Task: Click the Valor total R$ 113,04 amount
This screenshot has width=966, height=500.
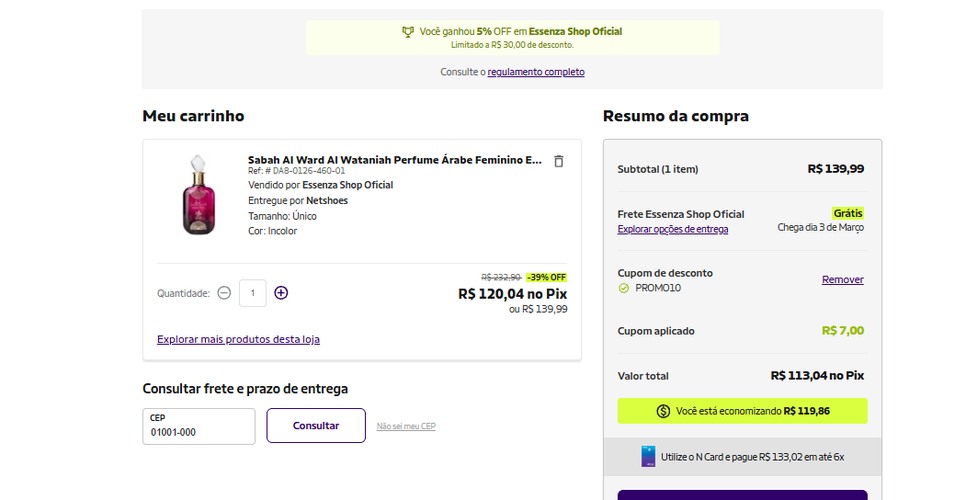Action: tap(817, 376)
